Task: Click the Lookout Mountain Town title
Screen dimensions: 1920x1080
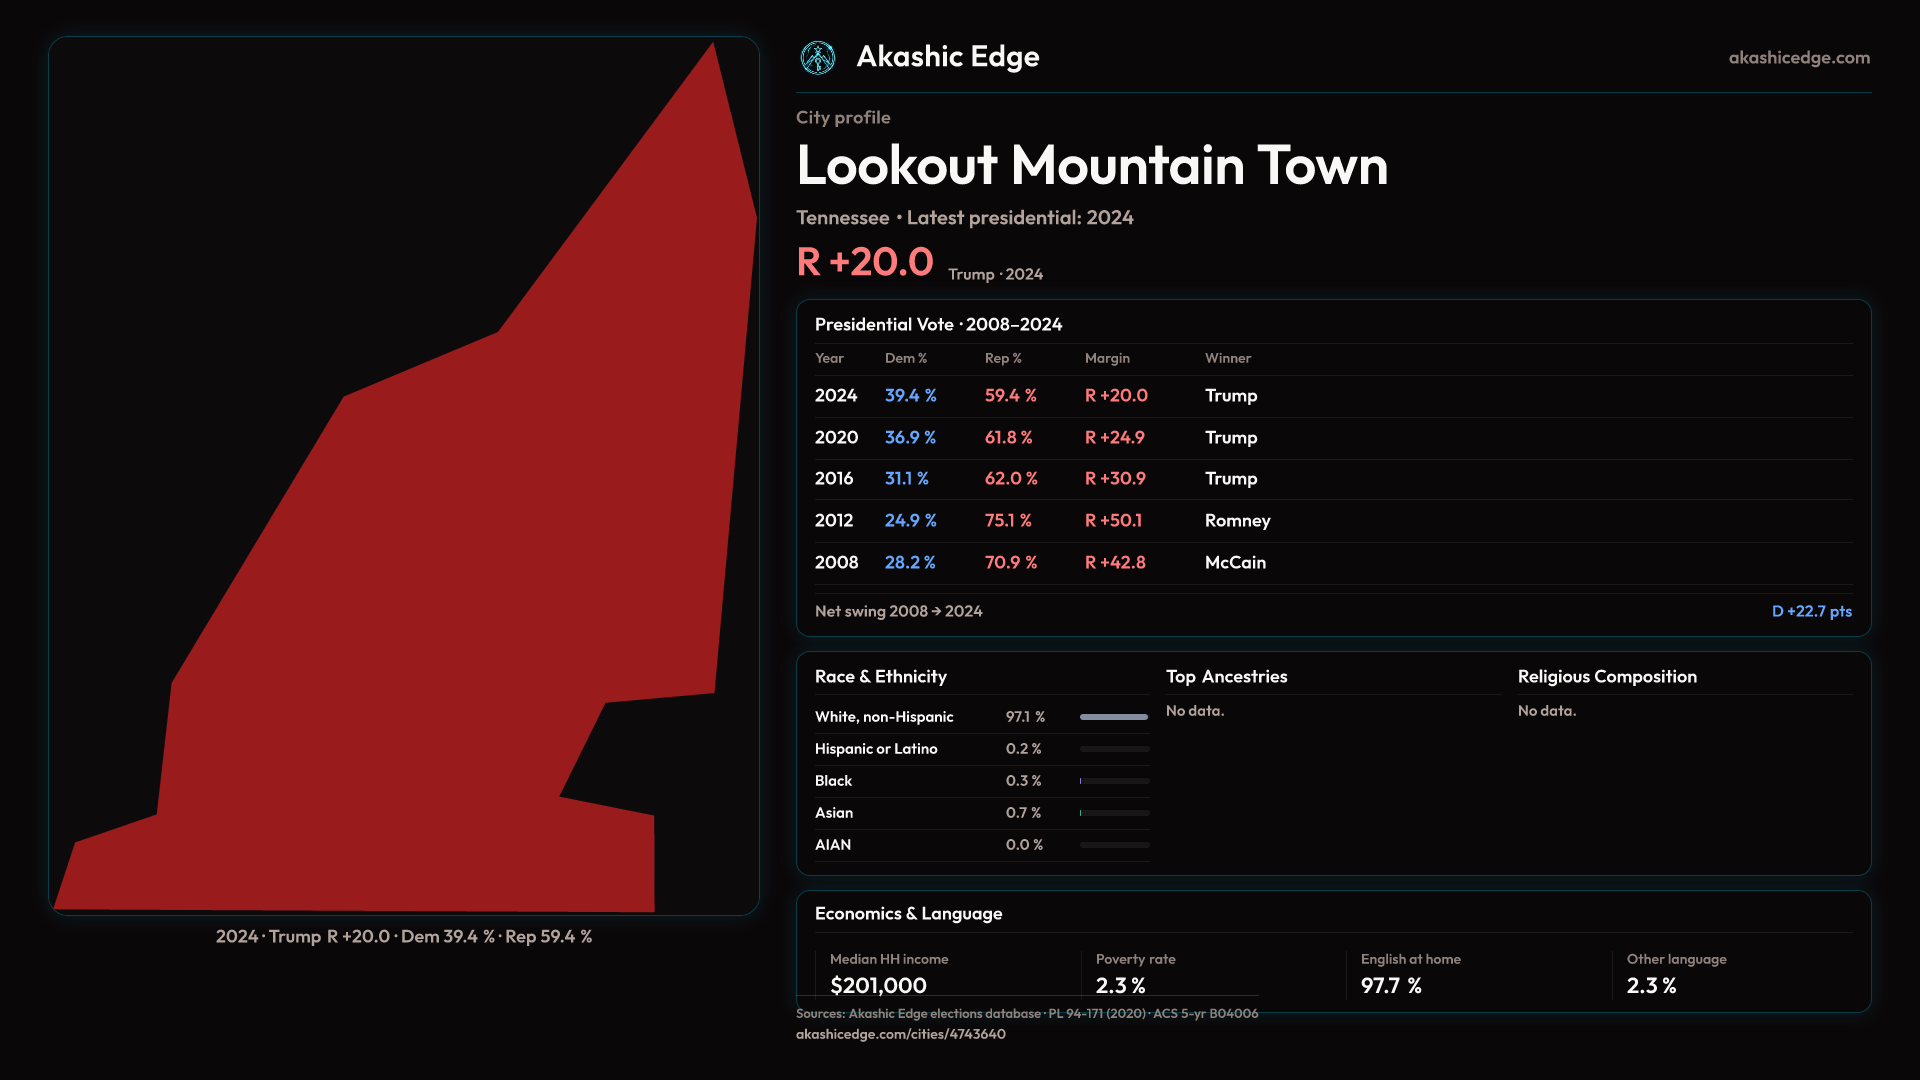Action: tap(1092, 165)
